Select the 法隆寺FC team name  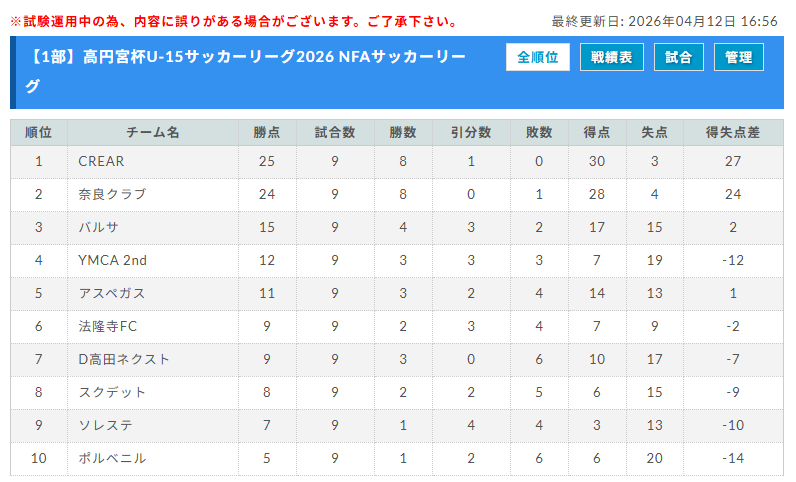pos(108,326)
